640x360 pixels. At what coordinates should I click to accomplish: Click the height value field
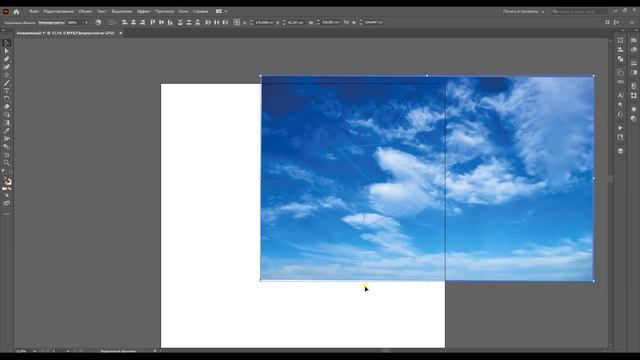[373, 22]
